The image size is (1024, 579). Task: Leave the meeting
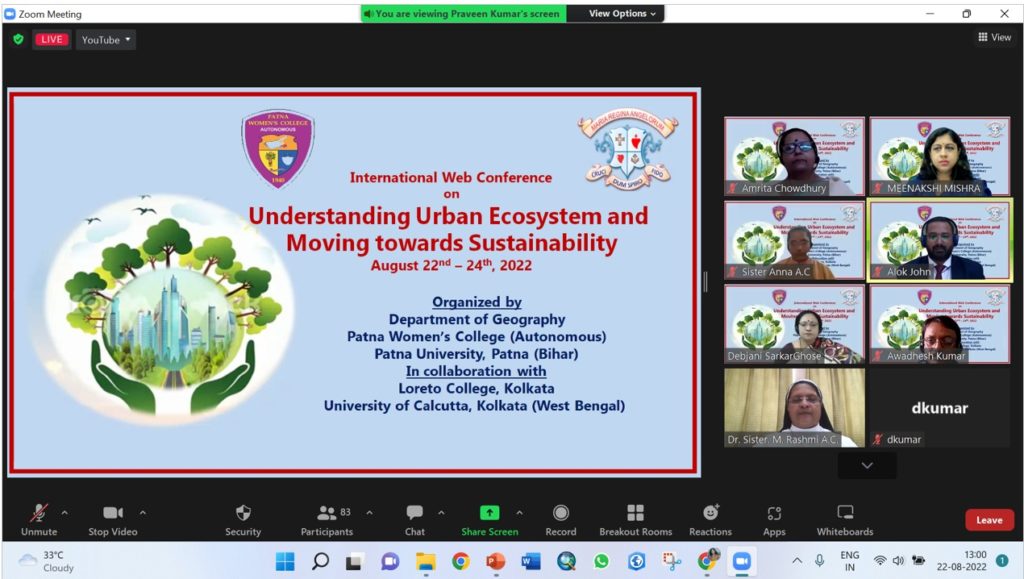click(989, 520)
